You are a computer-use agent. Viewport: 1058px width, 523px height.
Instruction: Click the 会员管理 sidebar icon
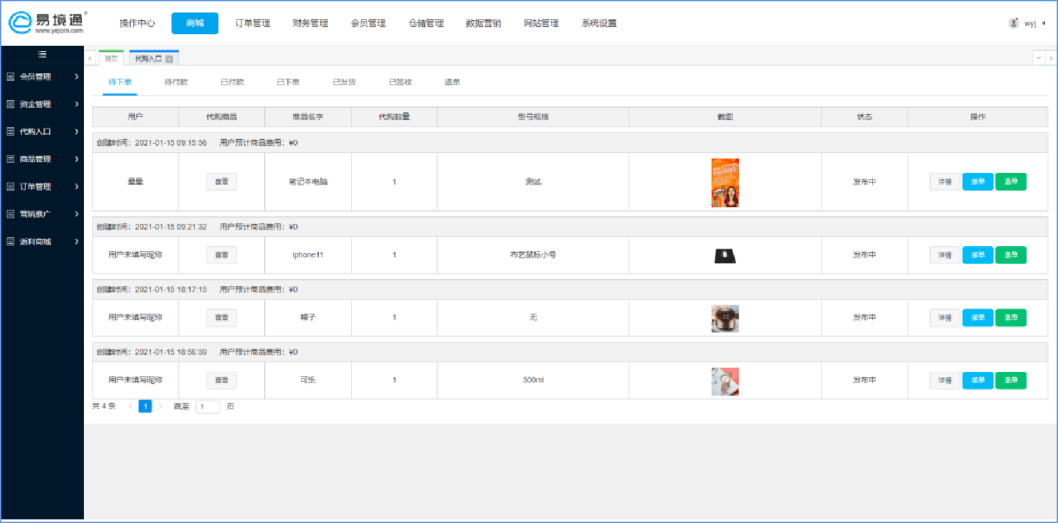tap(11, 76)
